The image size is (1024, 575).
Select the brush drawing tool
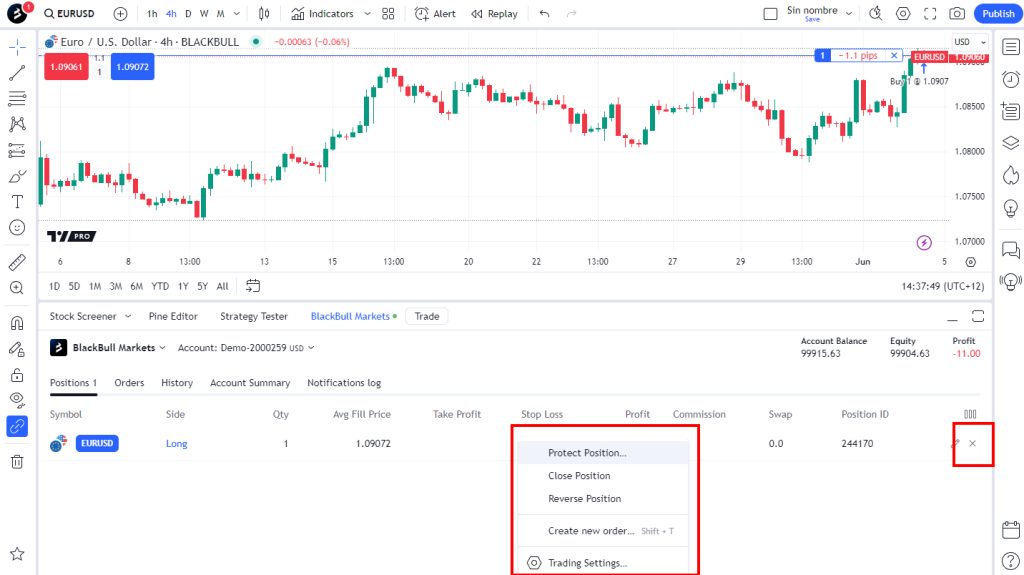[17, 176]
